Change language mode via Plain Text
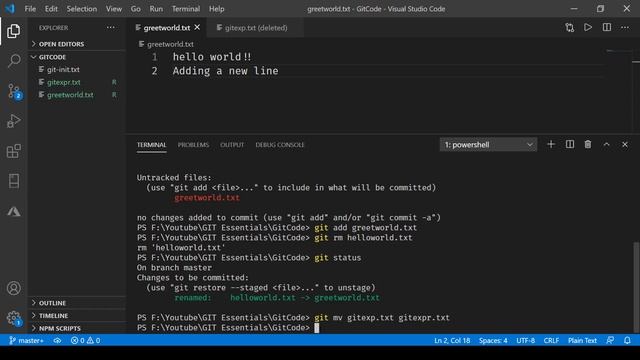Screen dimensions: 640x360 (582, 340)
